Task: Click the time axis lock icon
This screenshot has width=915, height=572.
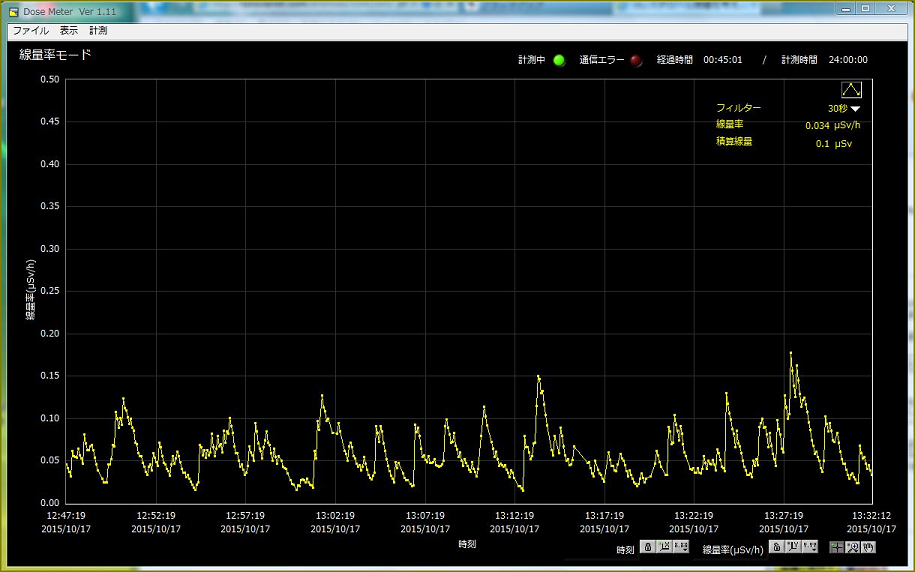Action: (648, 546)
